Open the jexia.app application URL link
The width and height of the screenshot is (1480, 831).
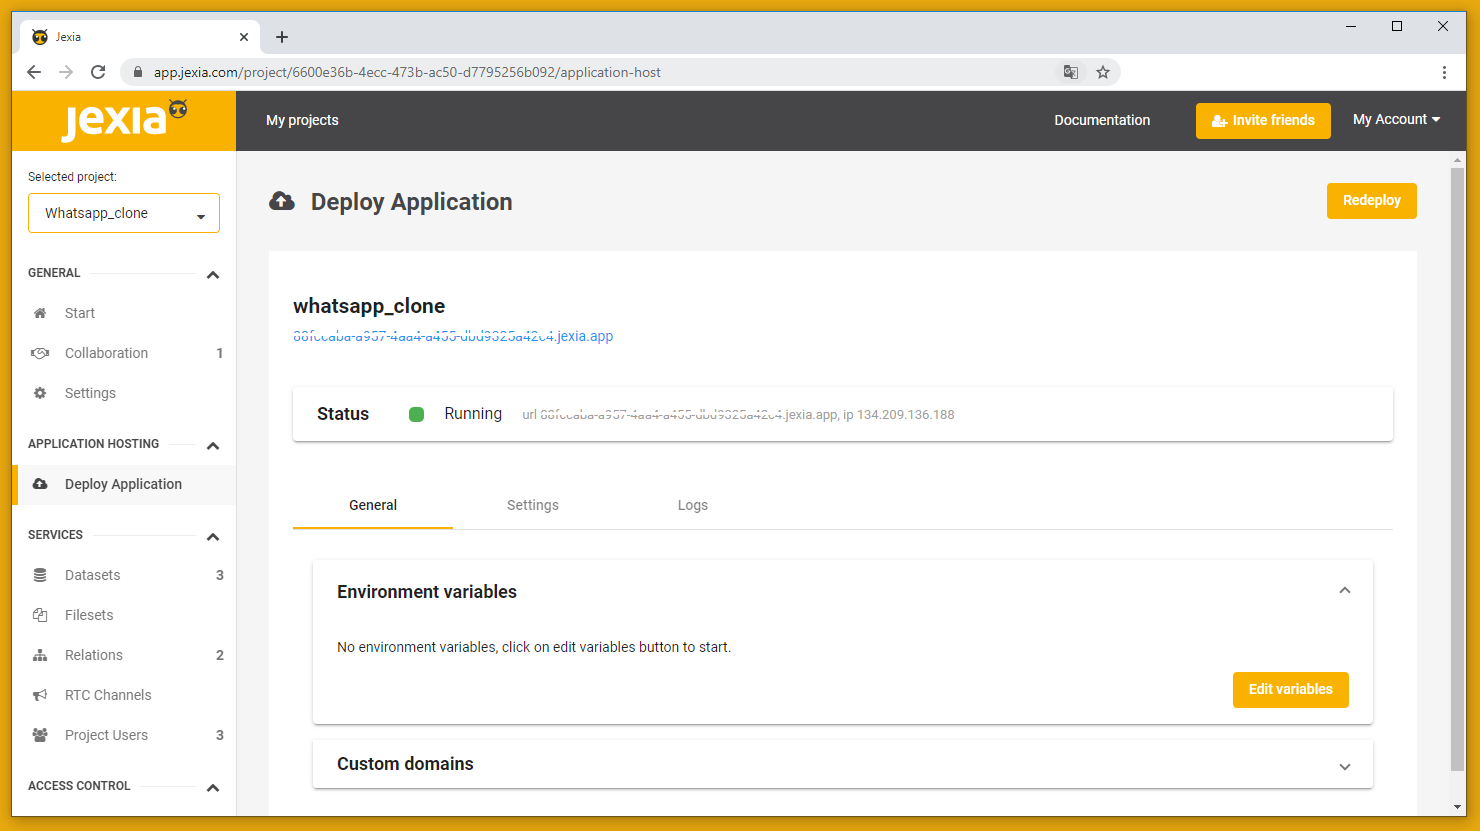click(x=453, y=336)
